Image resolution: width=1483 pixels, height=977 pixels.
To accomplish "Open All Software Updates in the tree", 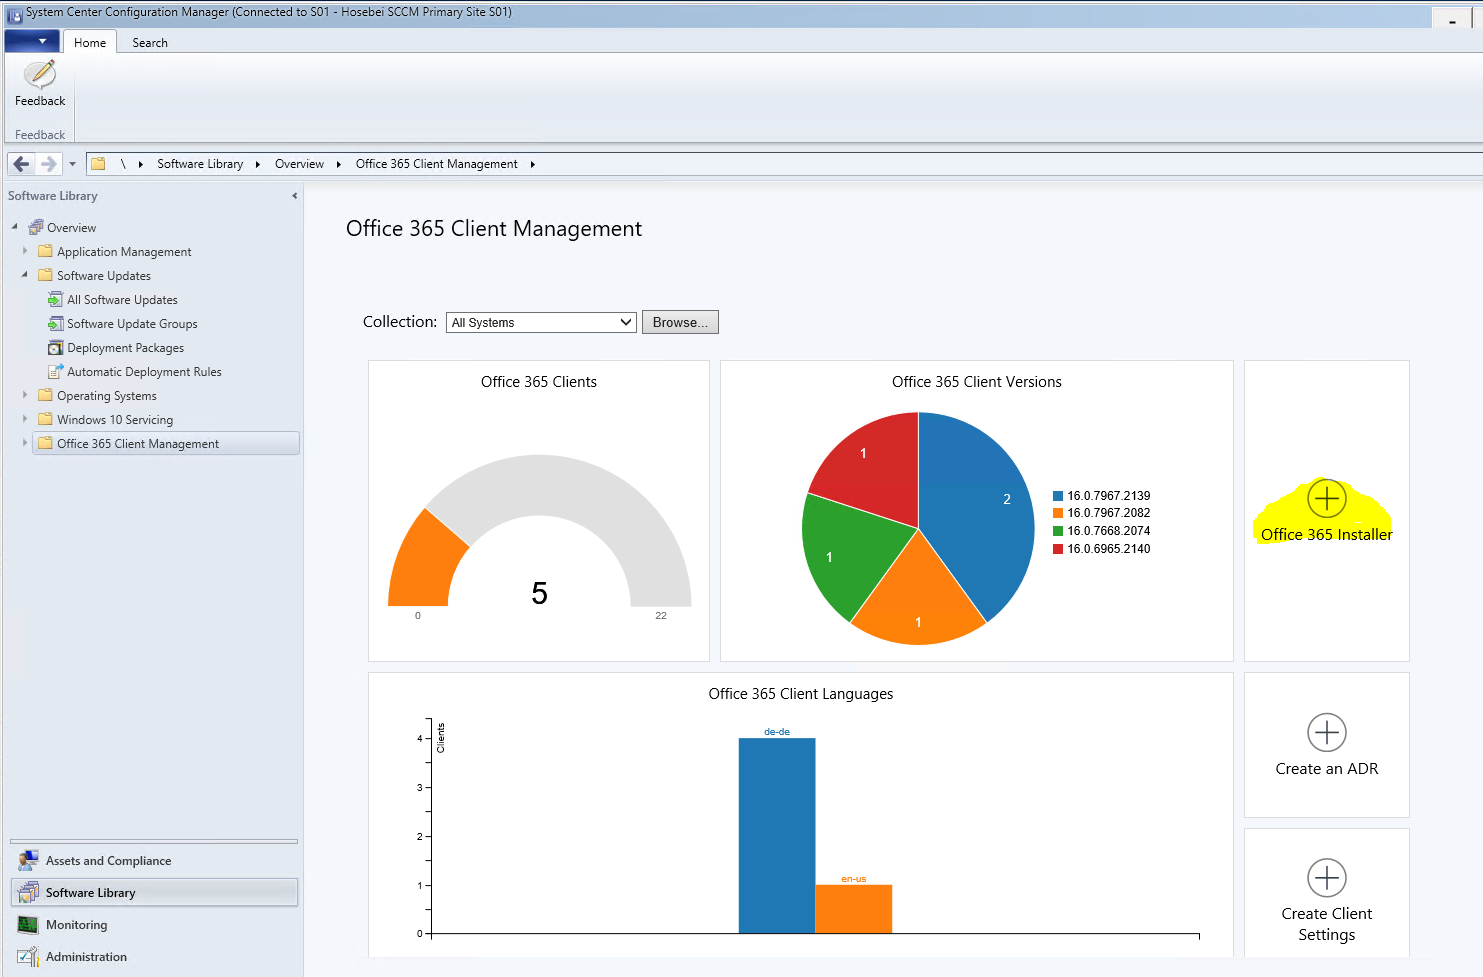I will [122, 300].
